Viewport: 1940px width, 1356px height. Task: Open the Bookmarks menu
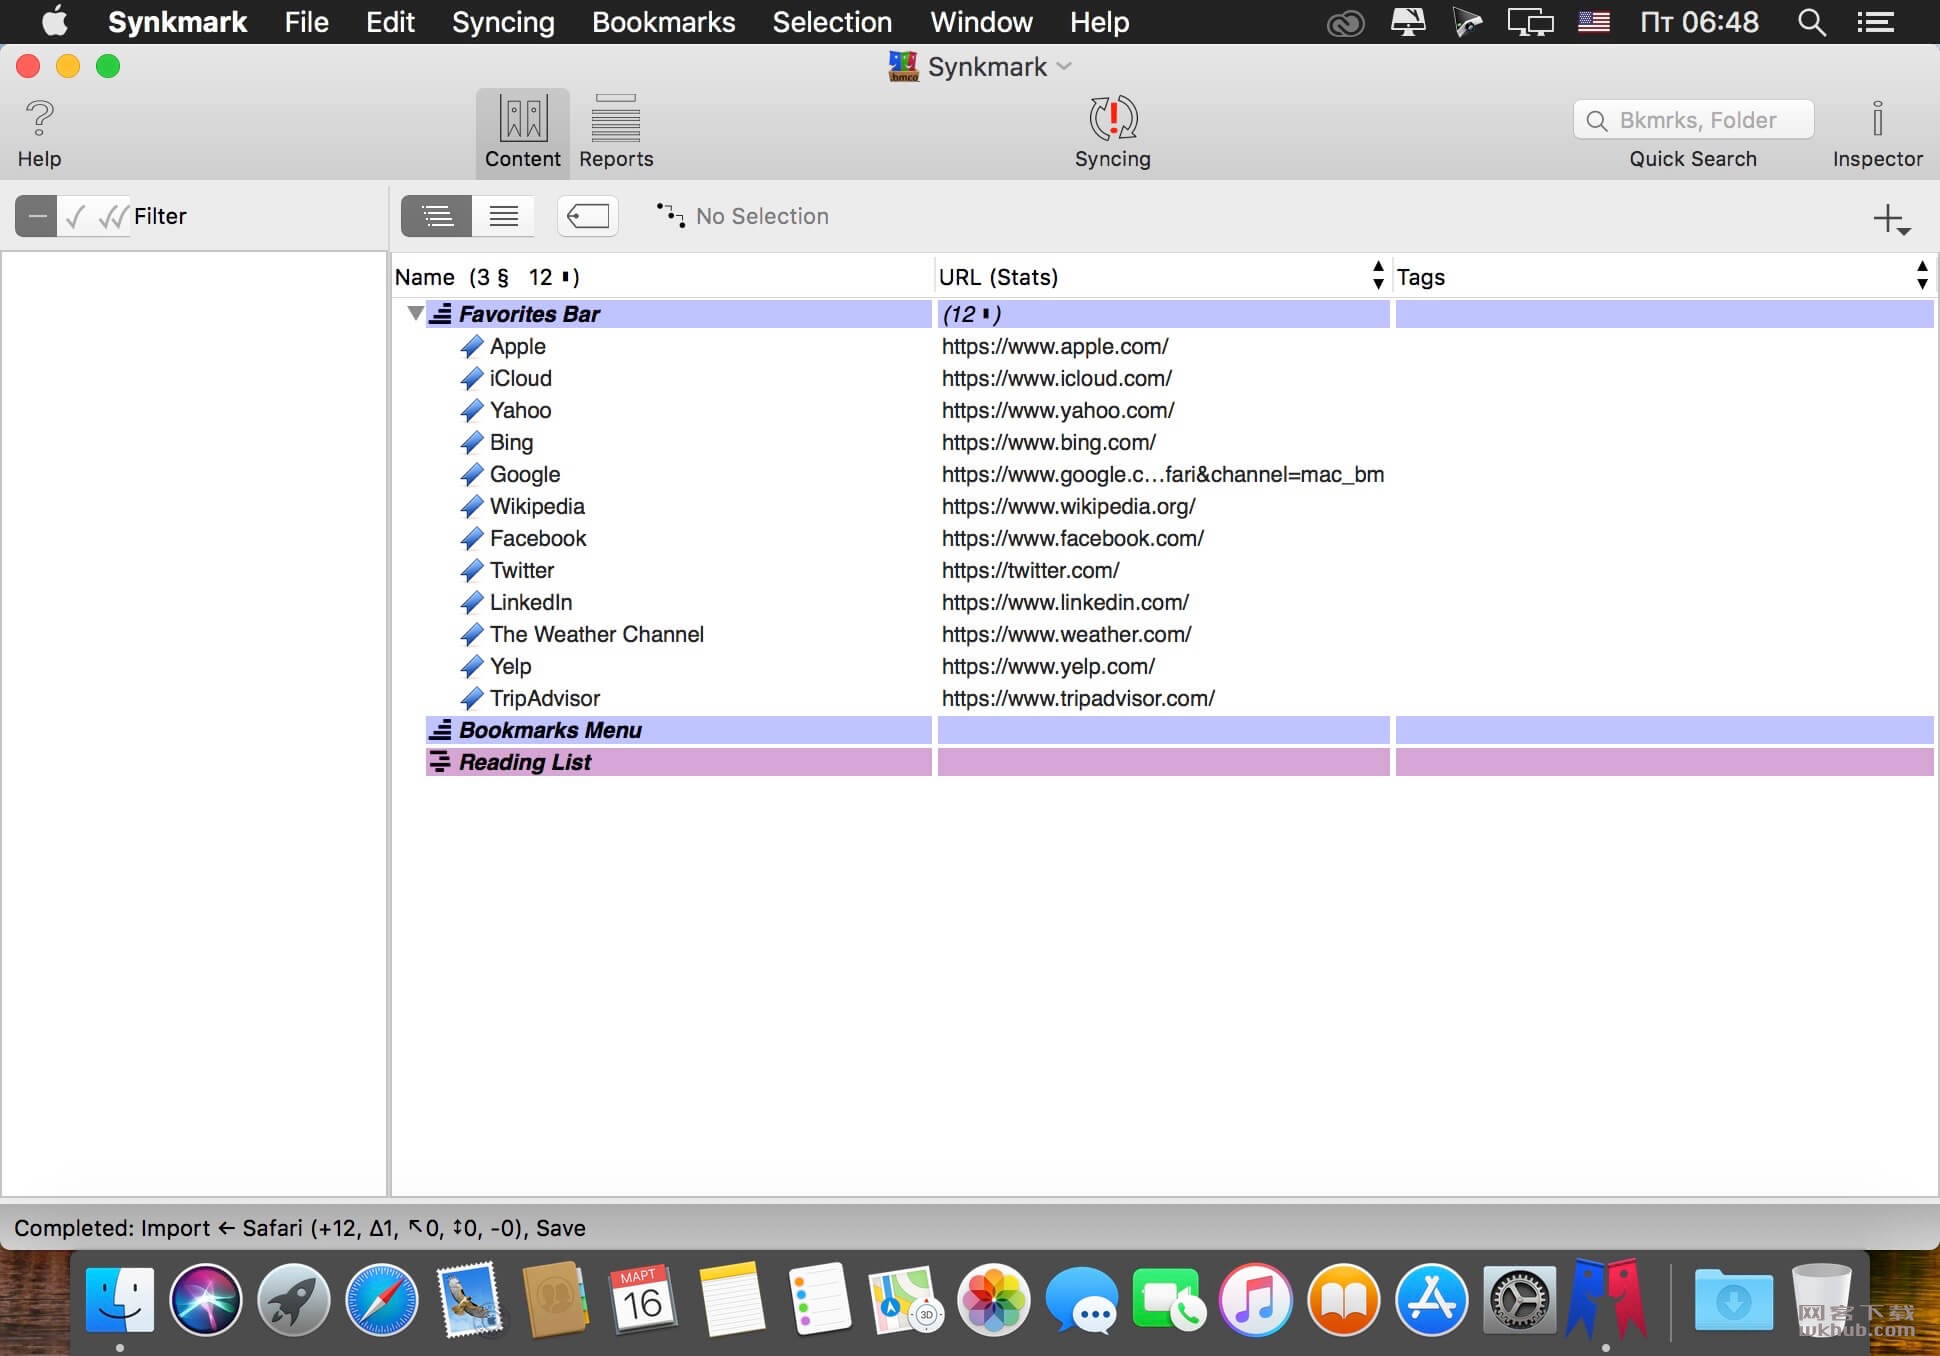click(664, 22)
